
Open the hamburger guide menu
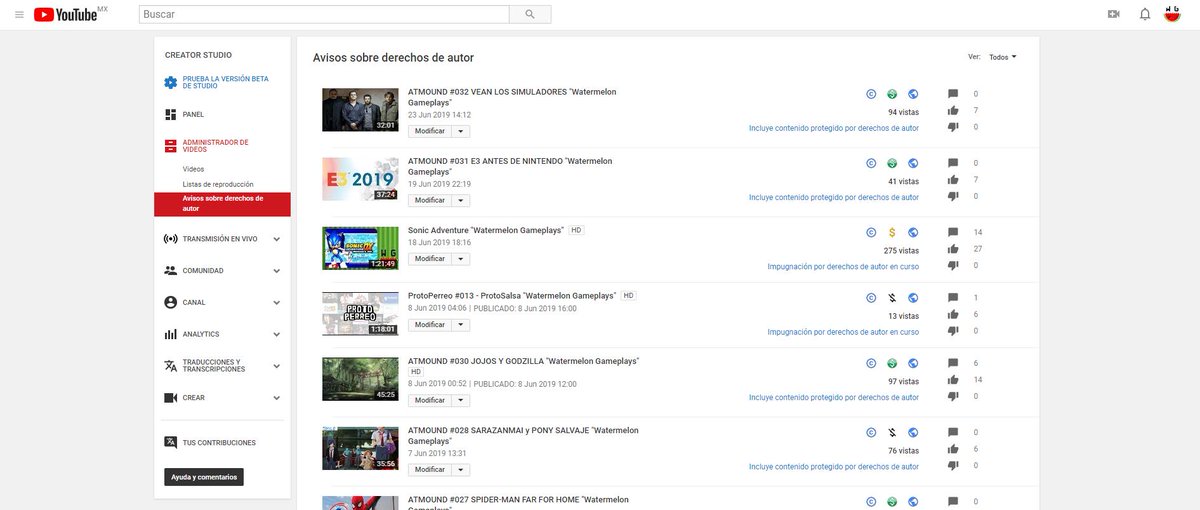coord(19,14)
